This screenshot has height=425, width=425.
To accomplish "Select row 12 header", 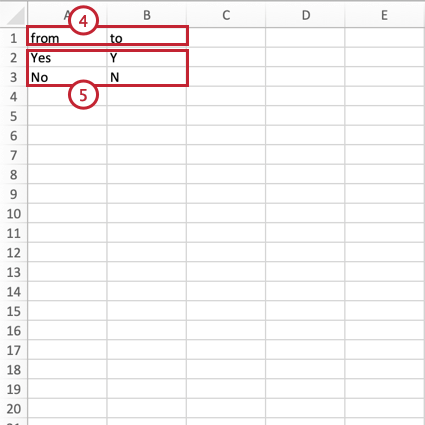I will click(13, 253).
